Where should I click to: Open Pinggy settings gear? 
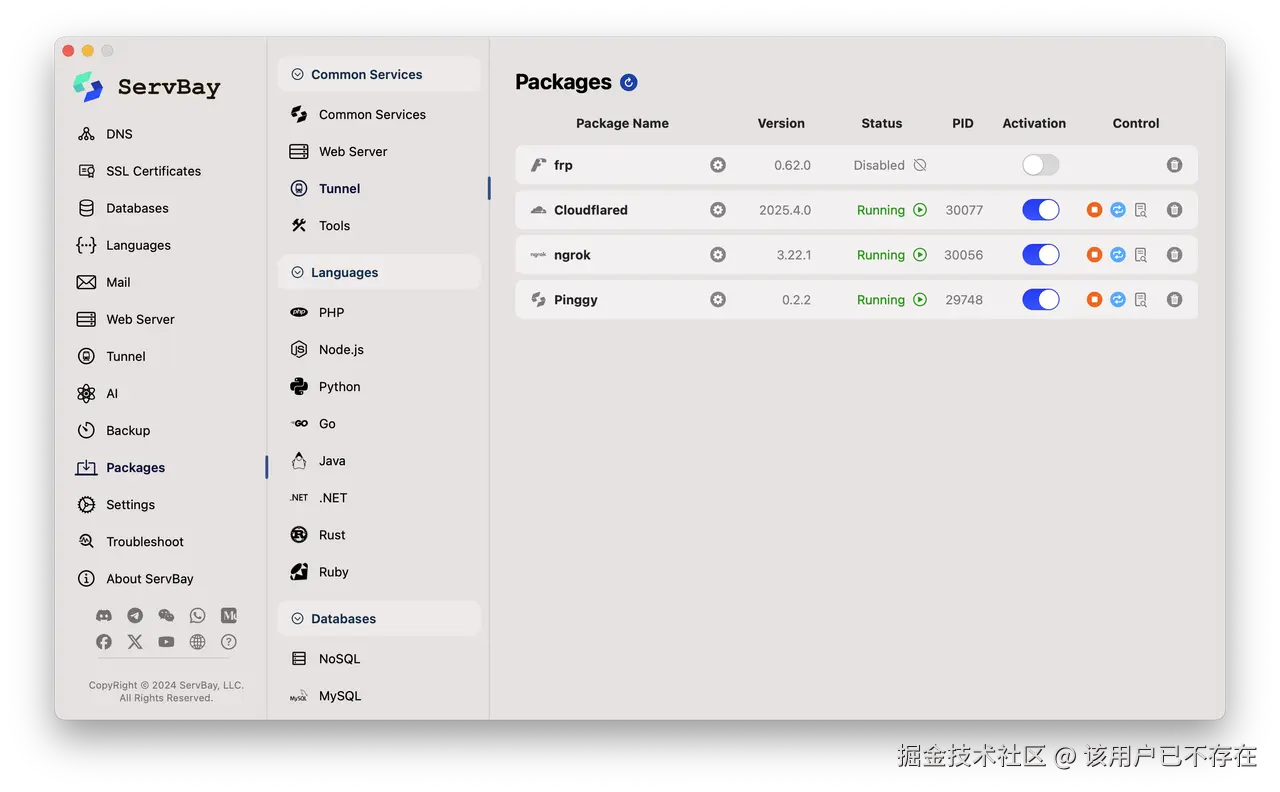[x=718, y=300]
